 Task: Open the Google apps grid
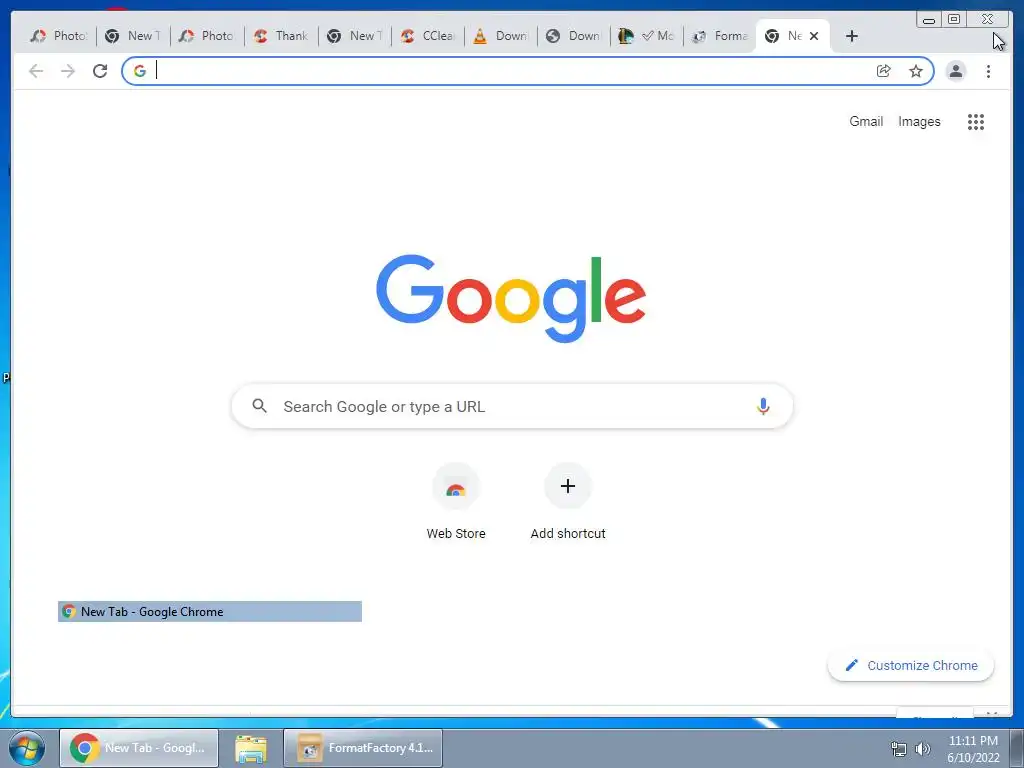976,121
